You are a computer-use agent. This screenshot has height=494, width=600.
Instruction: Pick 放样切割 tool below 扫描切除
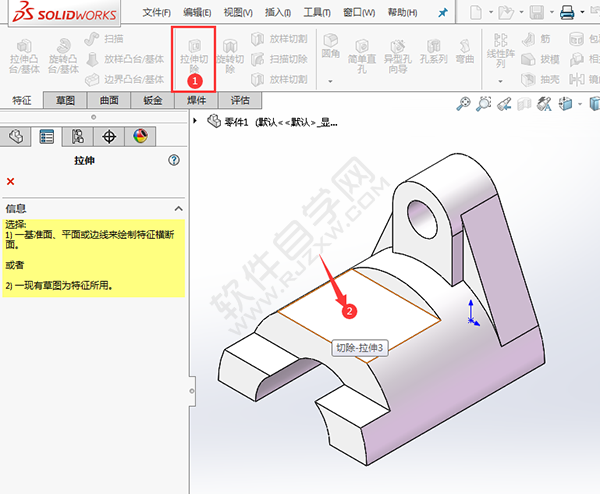click(x=279, y=79)
